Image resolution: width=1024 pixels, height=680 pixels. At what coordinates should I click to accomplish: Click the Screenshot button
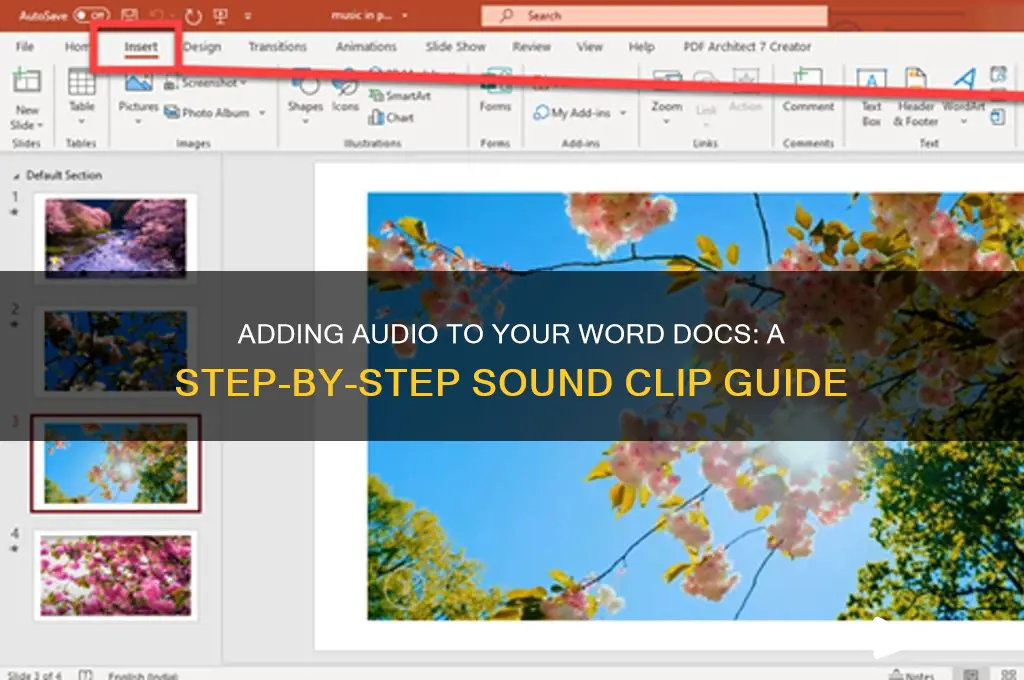205,83
